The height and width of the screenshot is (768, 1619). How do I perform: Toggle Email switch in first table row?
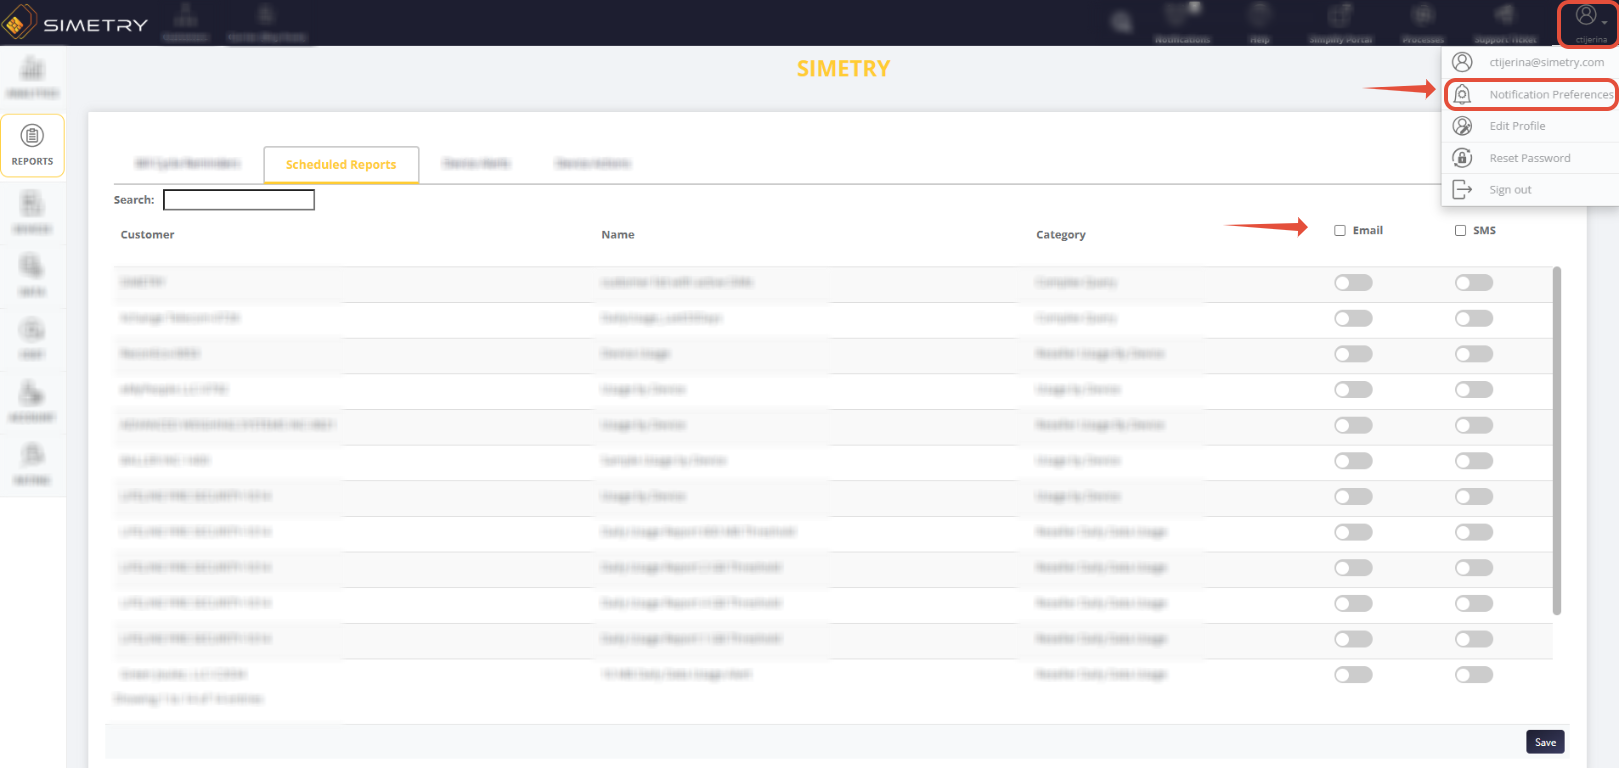coord(1353,283)
